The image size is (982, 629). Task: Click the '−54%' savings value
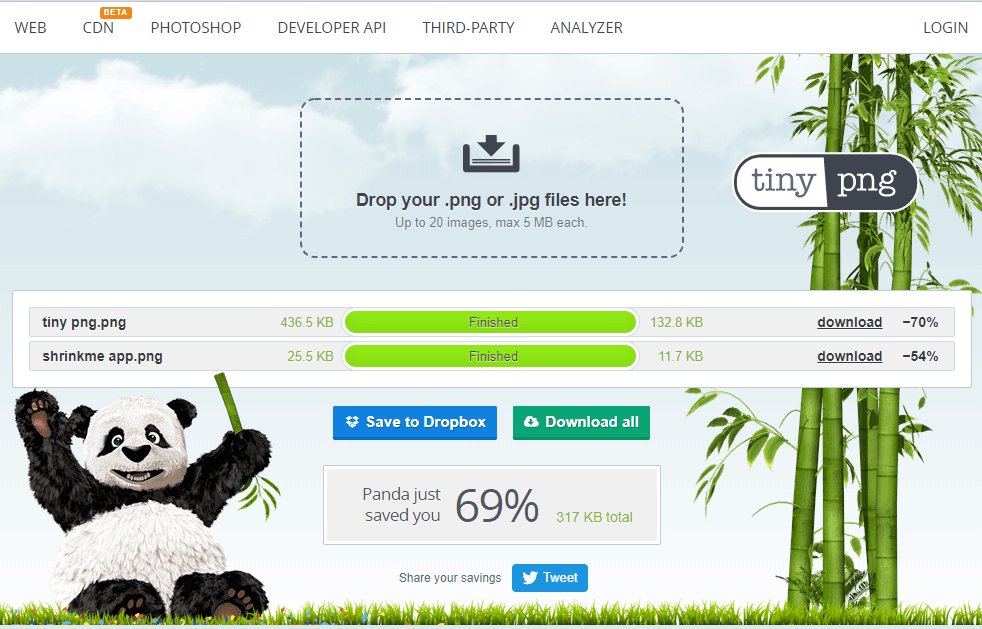pyautogui.click(x=920, y=356)
